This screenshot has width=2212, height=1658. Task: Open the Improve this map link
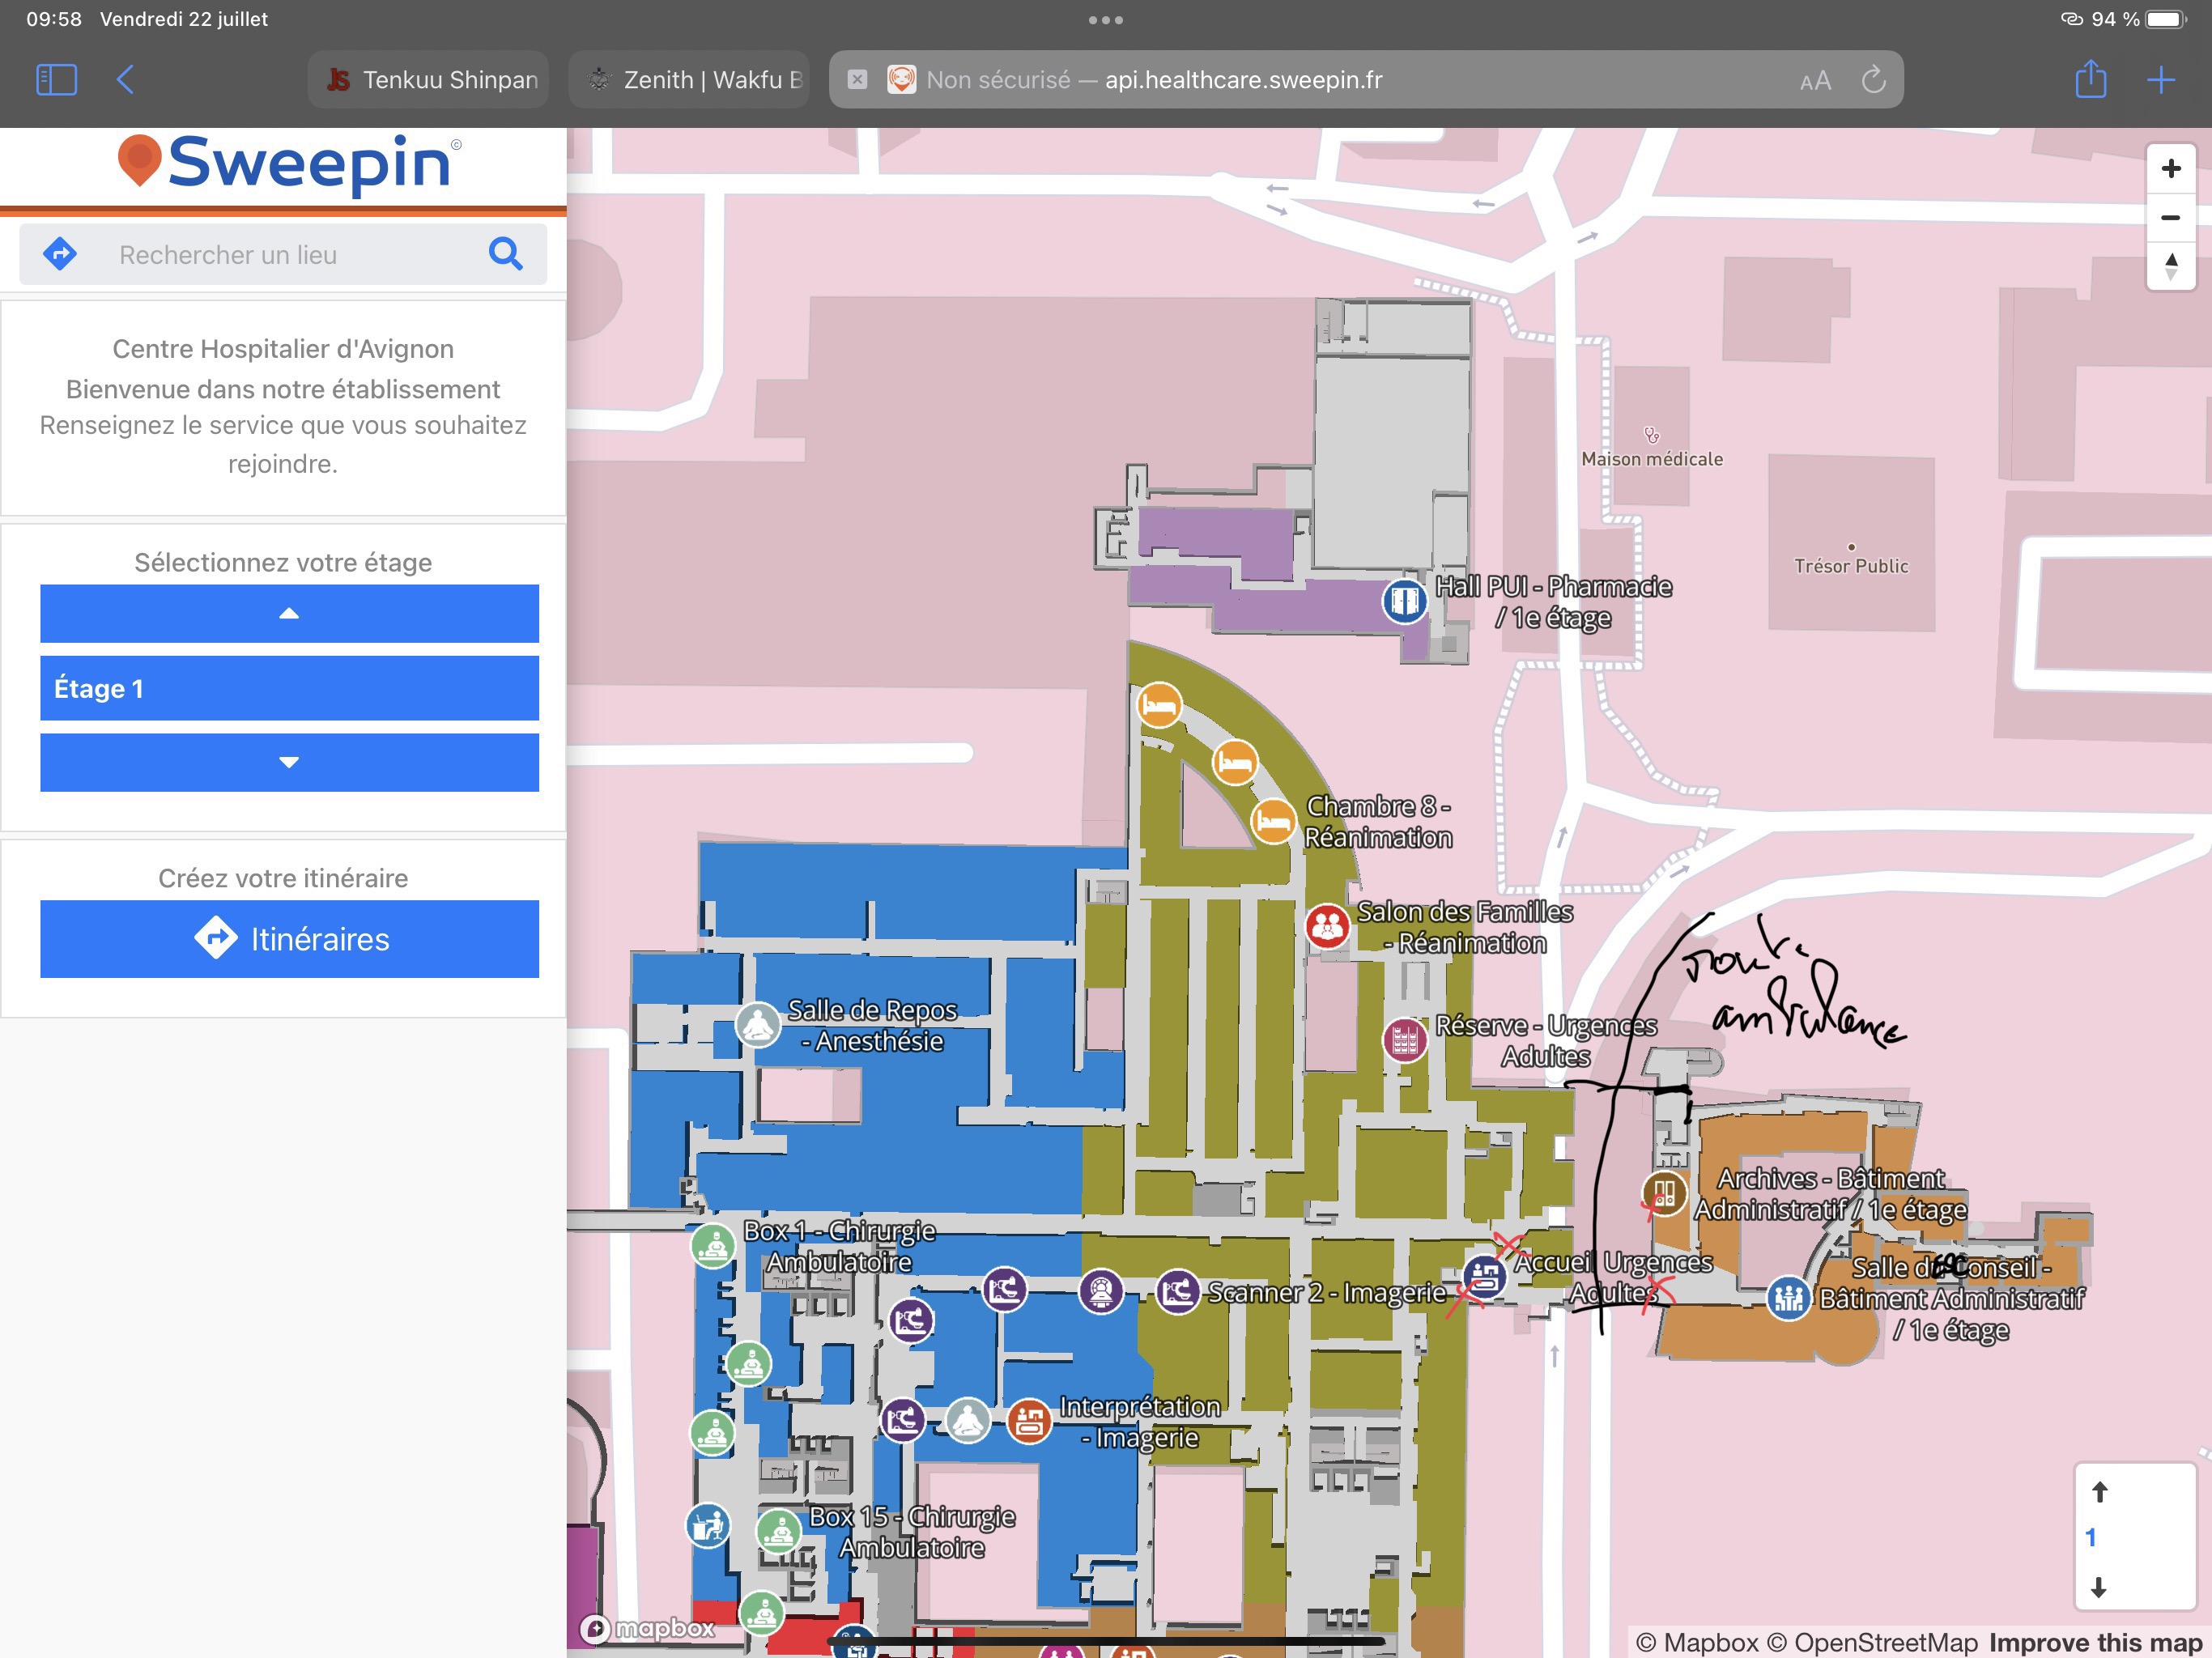coord(2095,1642)
